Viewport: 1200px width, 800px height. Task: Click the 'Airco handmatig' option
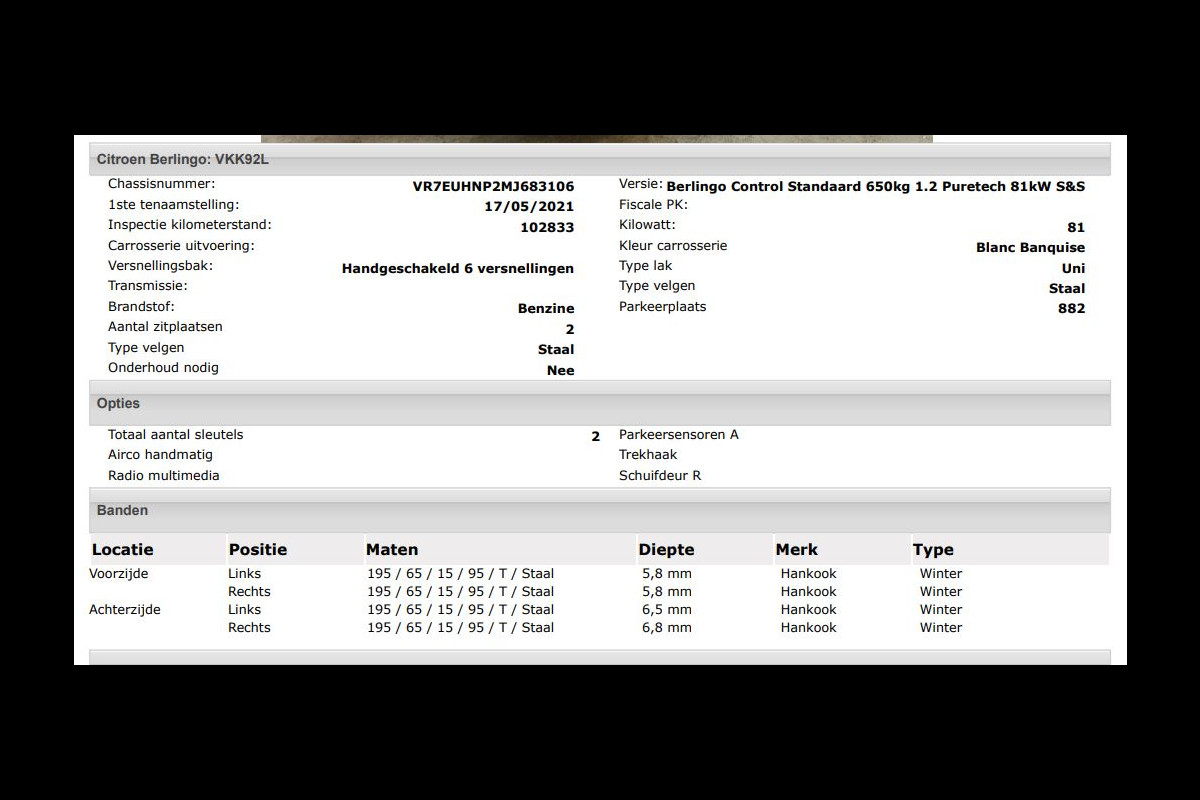click(160, 454)
